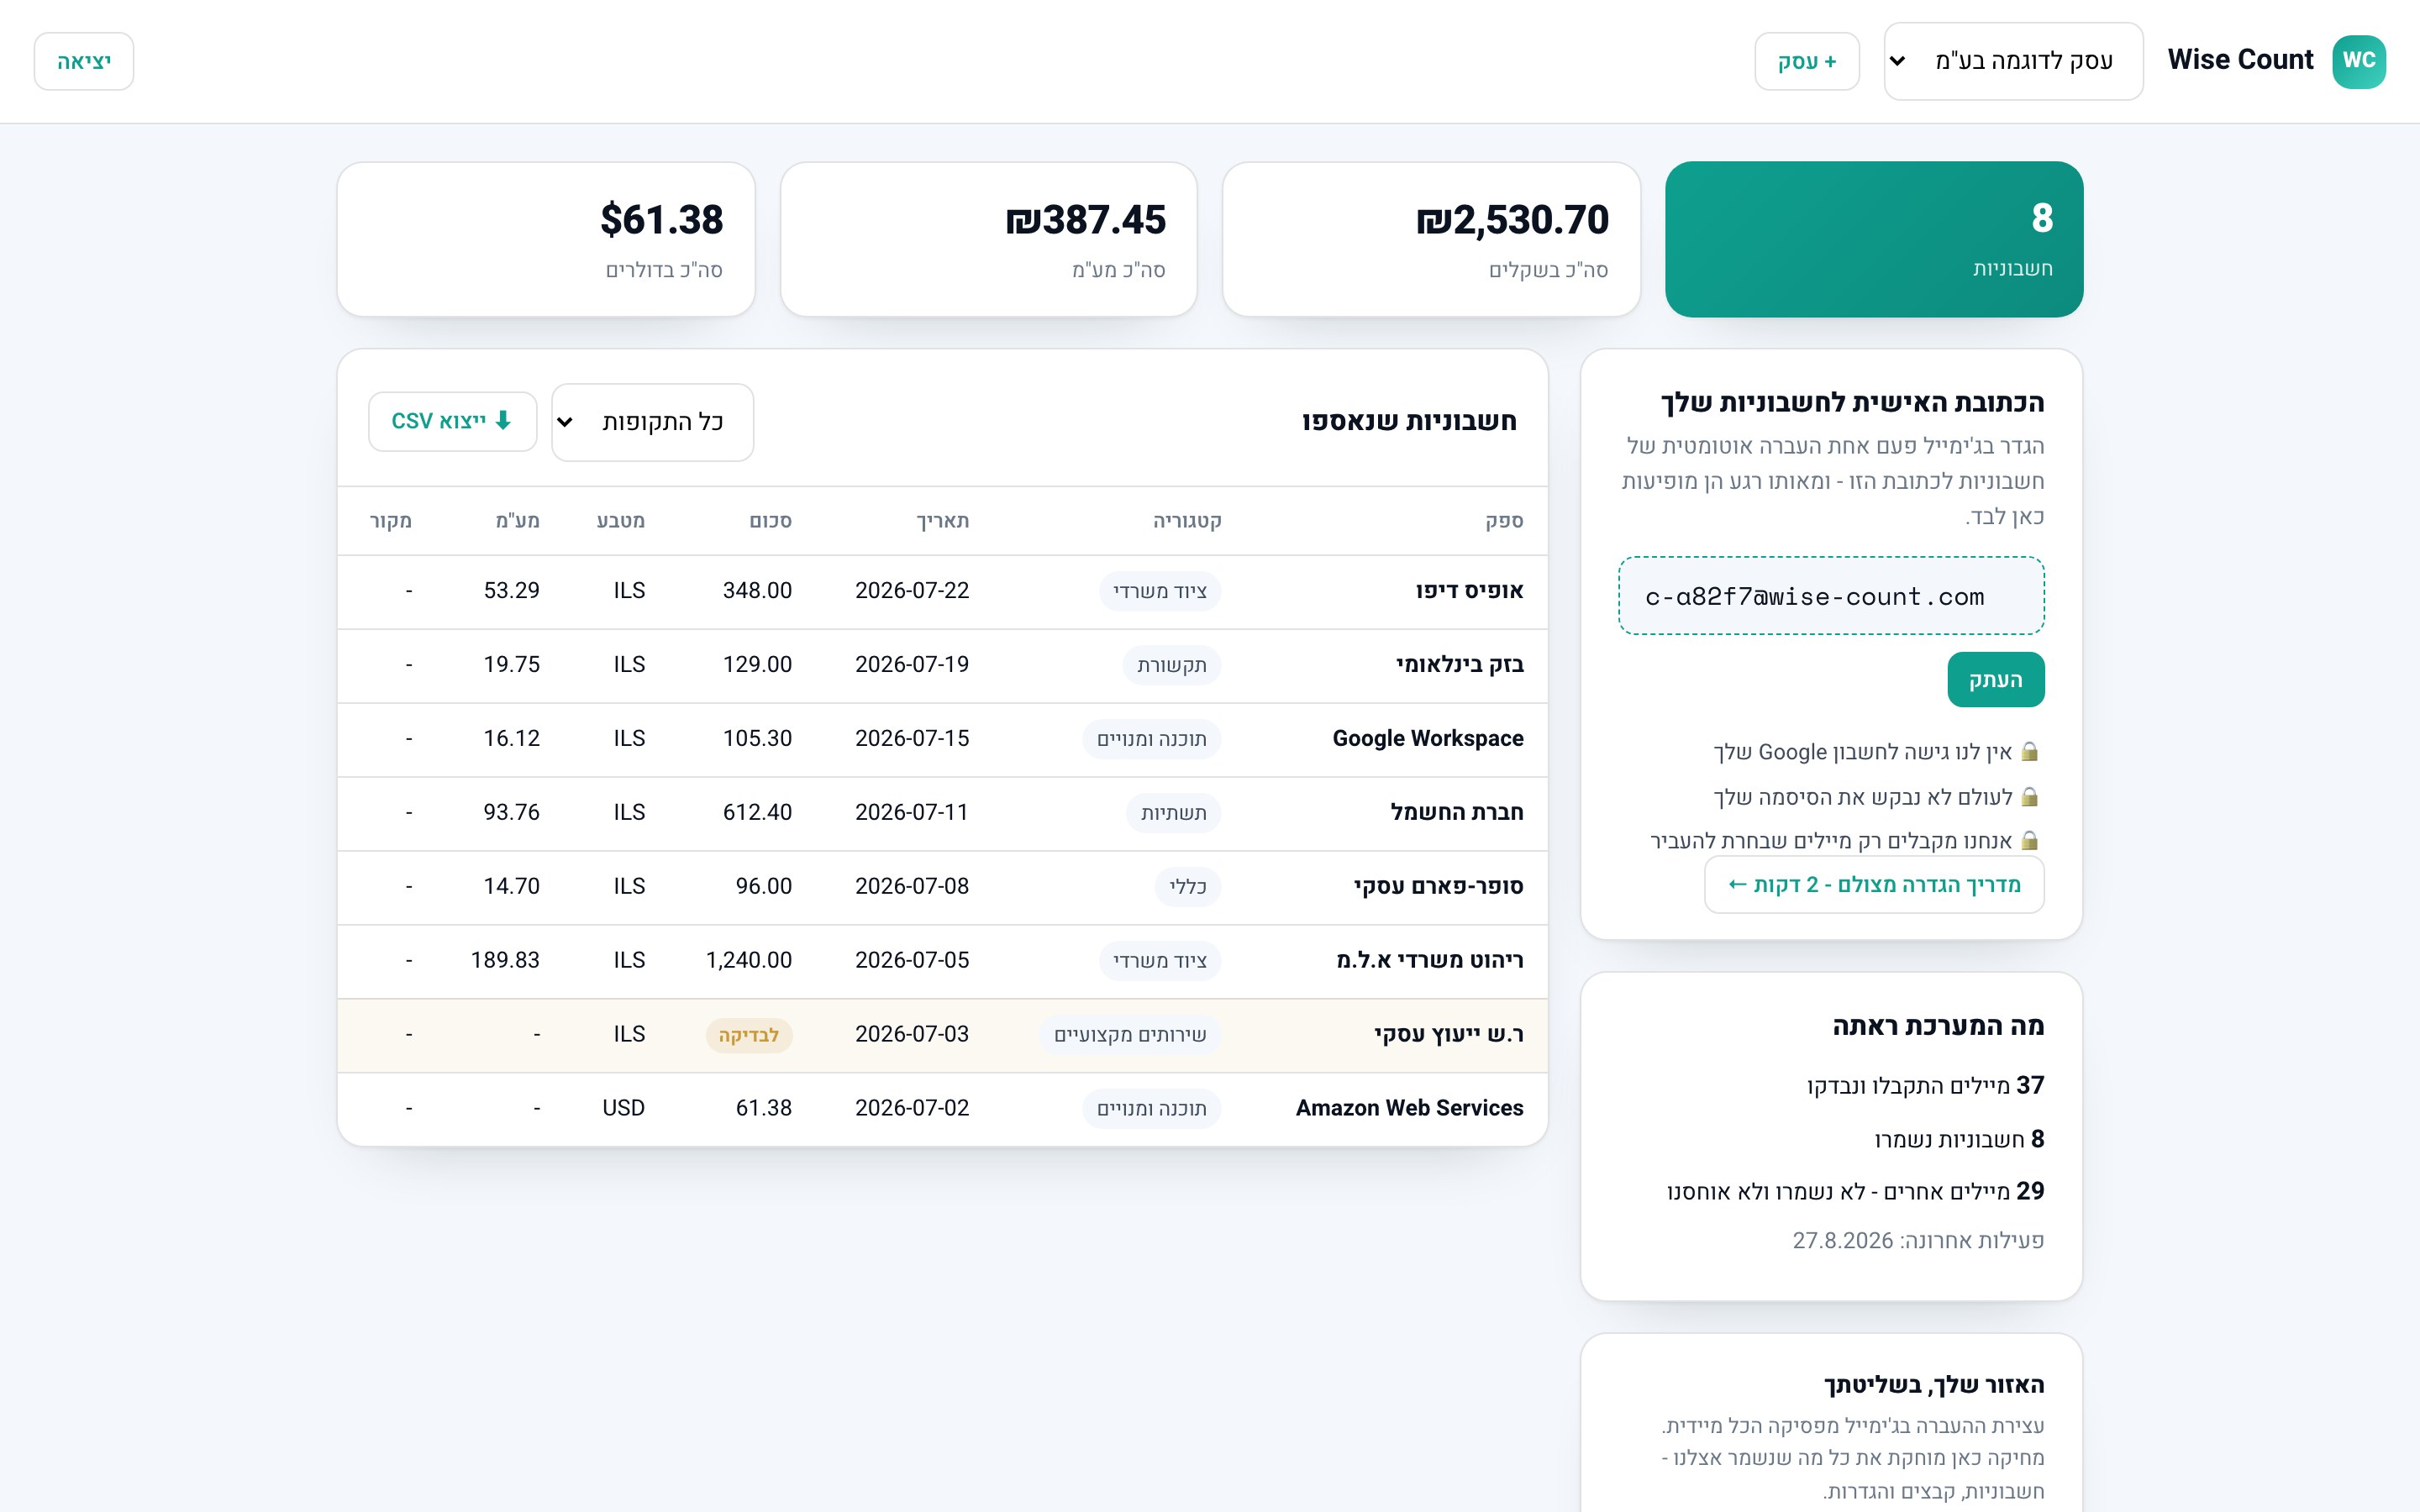Click the כללי category tag
This screenshot has width=2420, height=1512.
point(1188,887)
